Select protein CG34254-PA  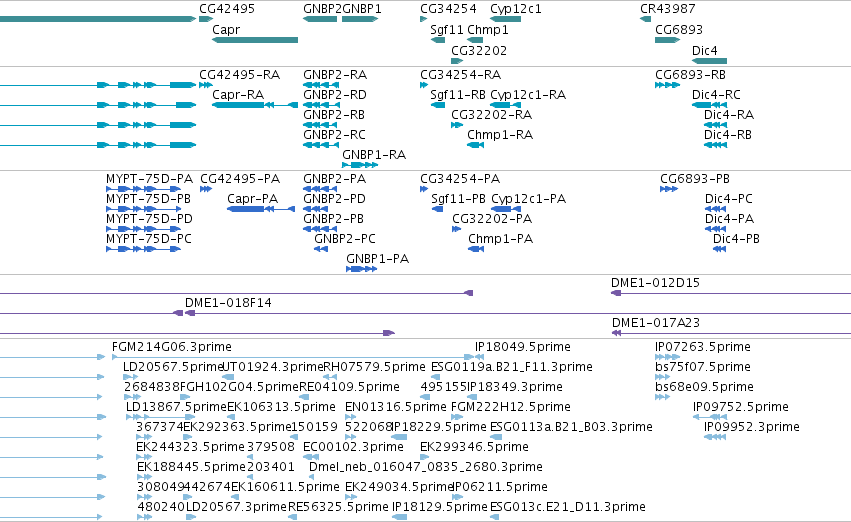460,179
